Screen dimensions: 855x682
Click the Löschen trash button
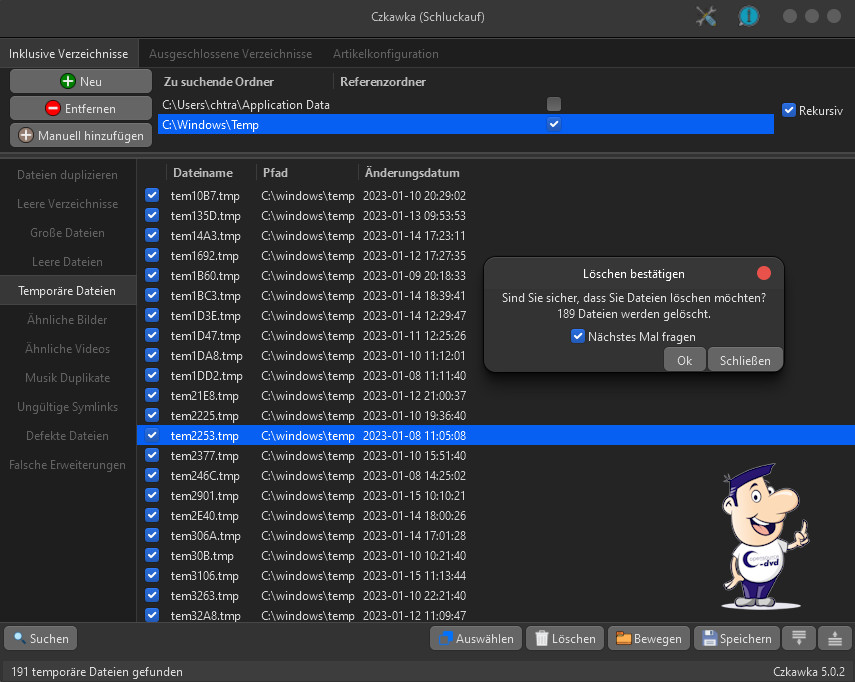(x=565, y=638)
